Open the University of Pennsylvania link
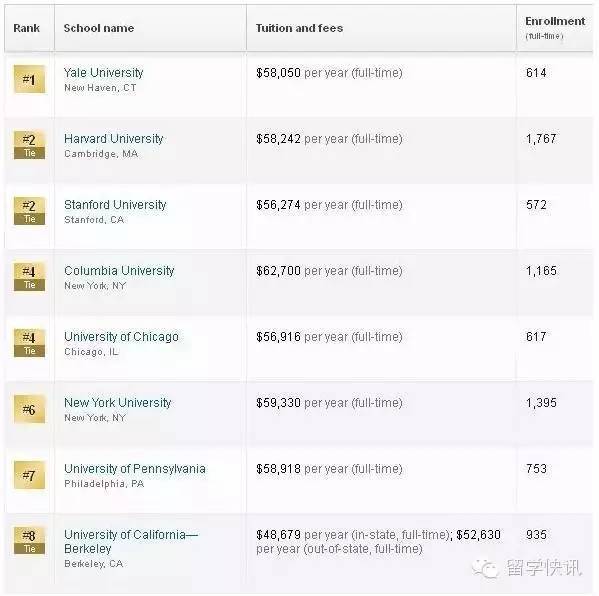 coord(135,469)
